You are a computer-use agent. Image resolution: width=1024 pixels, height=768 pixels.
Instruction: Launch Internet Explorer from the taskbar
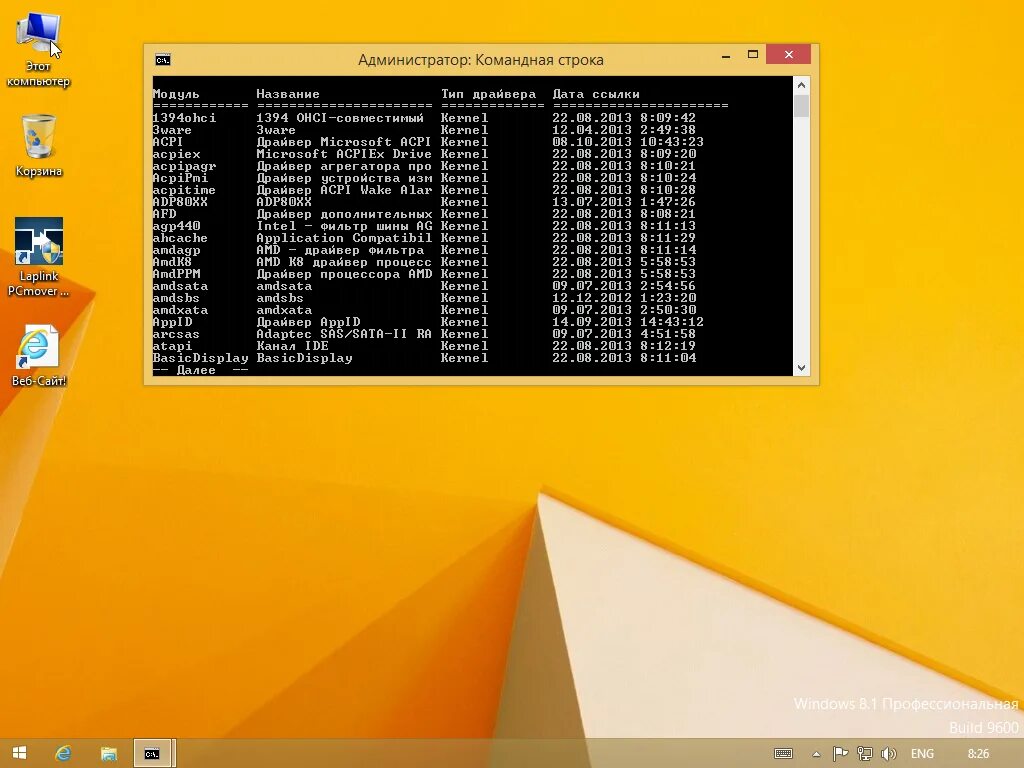coord(63,753)
